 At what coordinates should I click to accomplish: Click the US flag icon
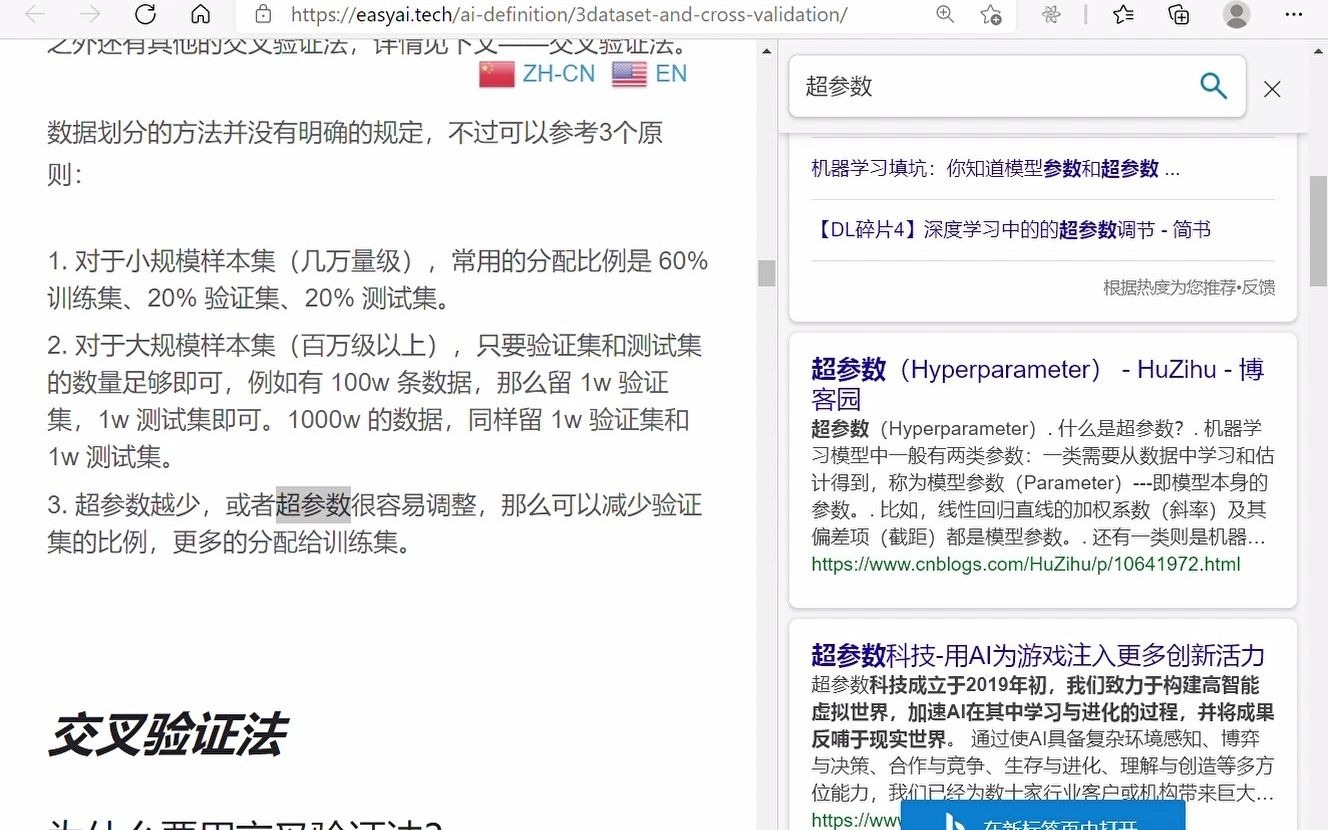coord(629,74)
